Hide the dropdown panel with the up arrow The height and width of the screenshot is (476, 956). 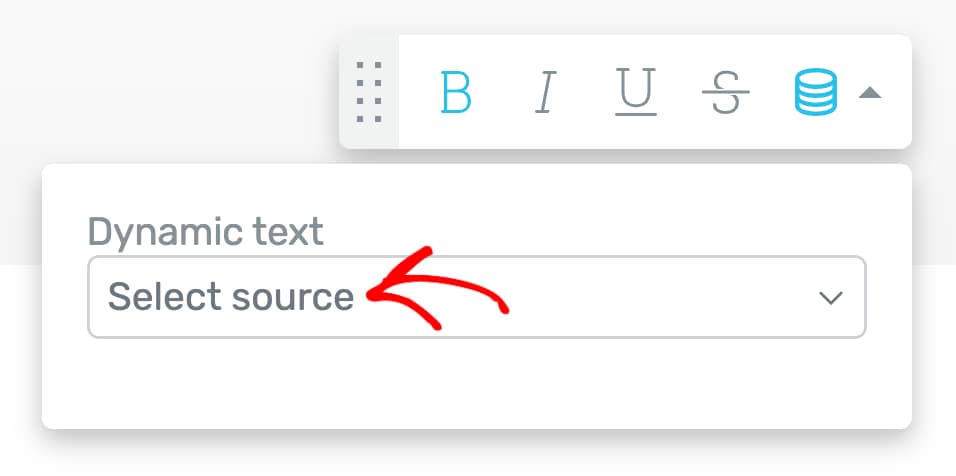pyautogui.click(x=870, y=93)
